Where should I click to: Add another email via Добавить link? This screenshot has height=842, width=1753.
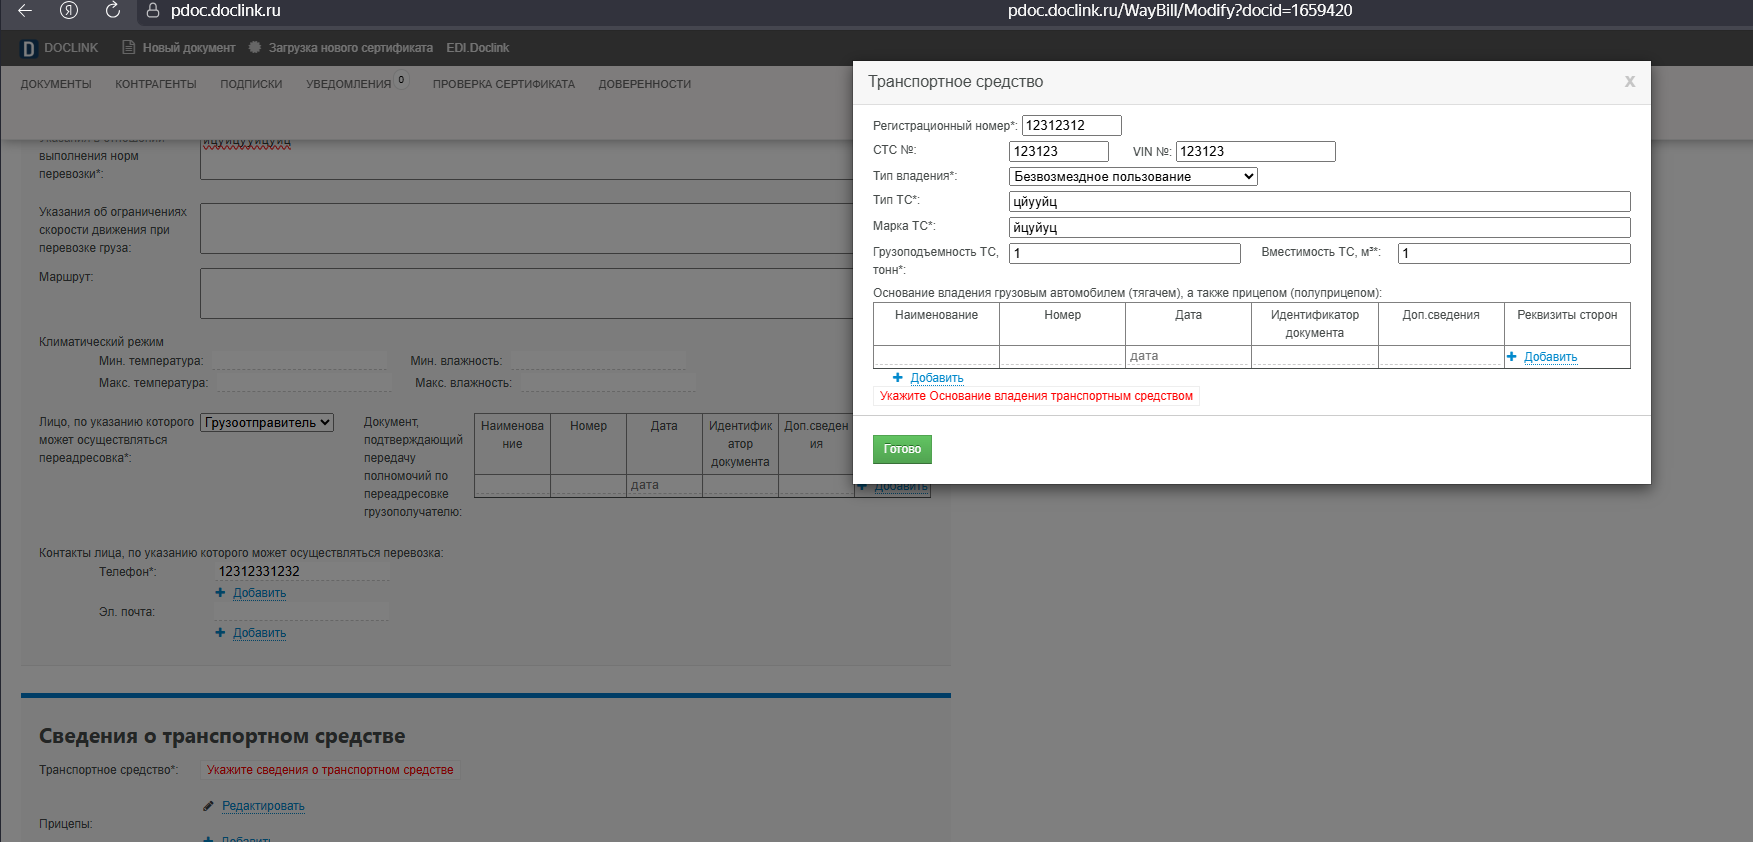pyautogui.click(x=260, y=633)
